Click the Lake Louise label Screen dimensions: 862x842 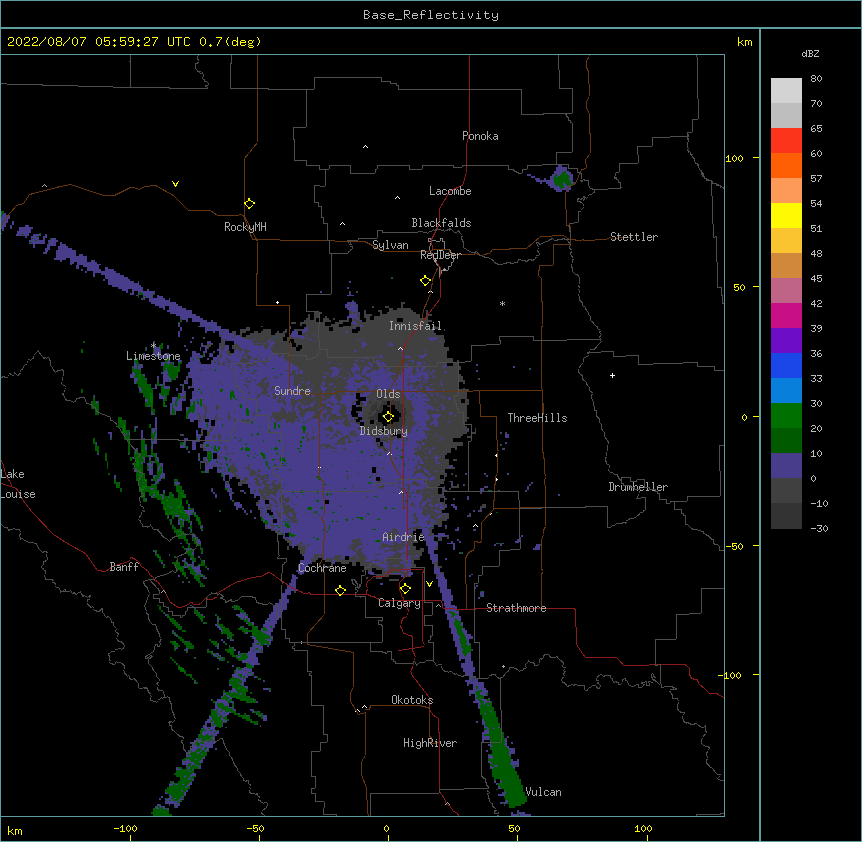[17, 484]
